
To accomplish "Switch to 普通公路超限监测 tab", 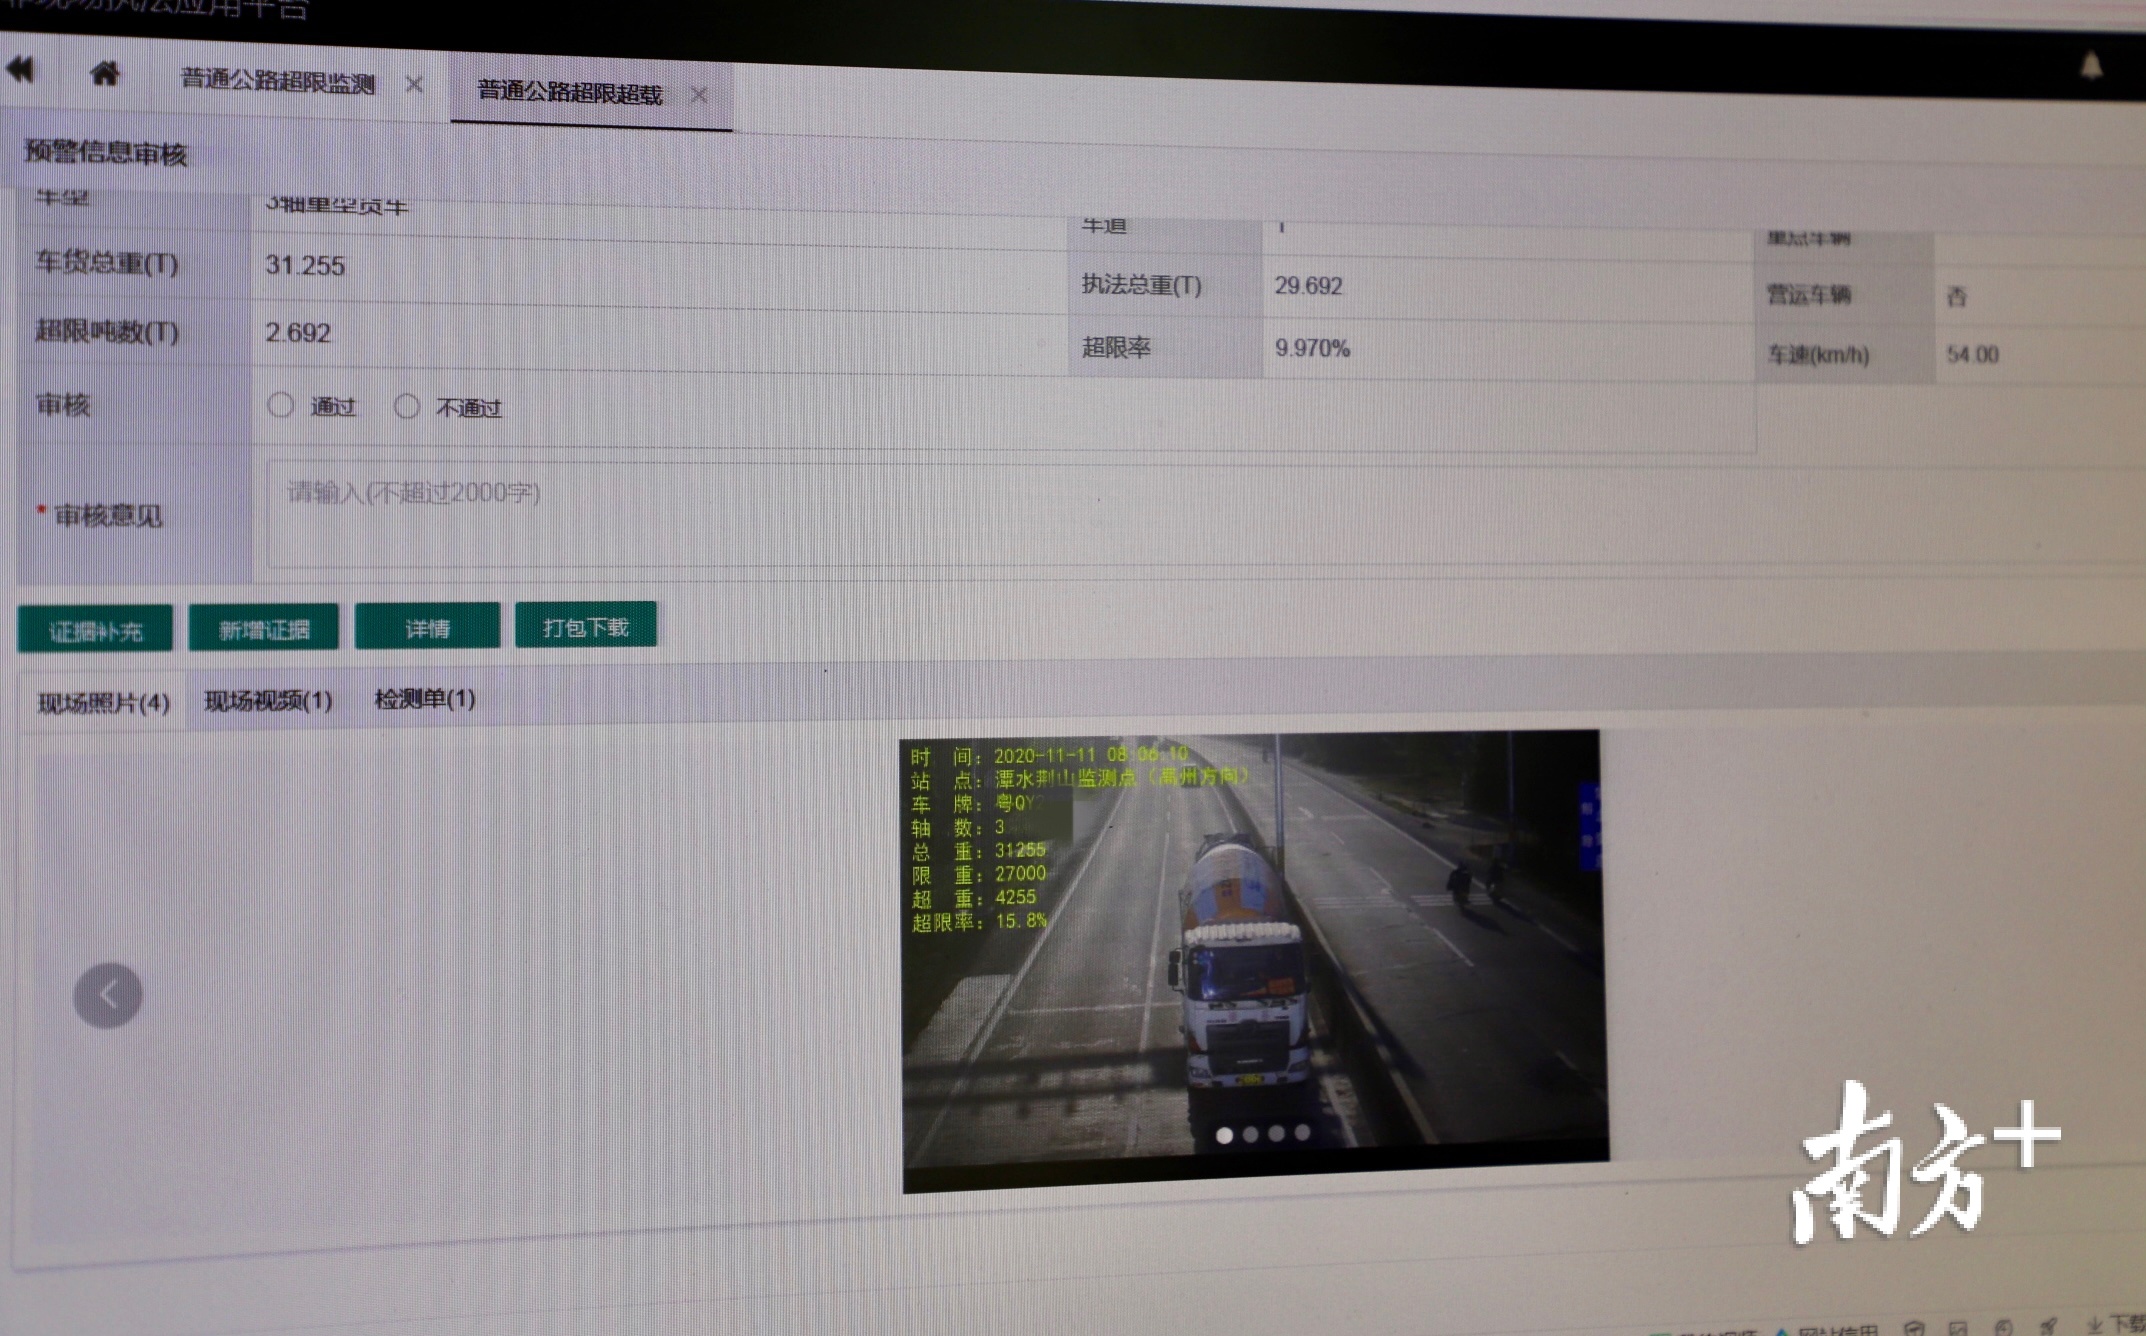I will (278, 82).
